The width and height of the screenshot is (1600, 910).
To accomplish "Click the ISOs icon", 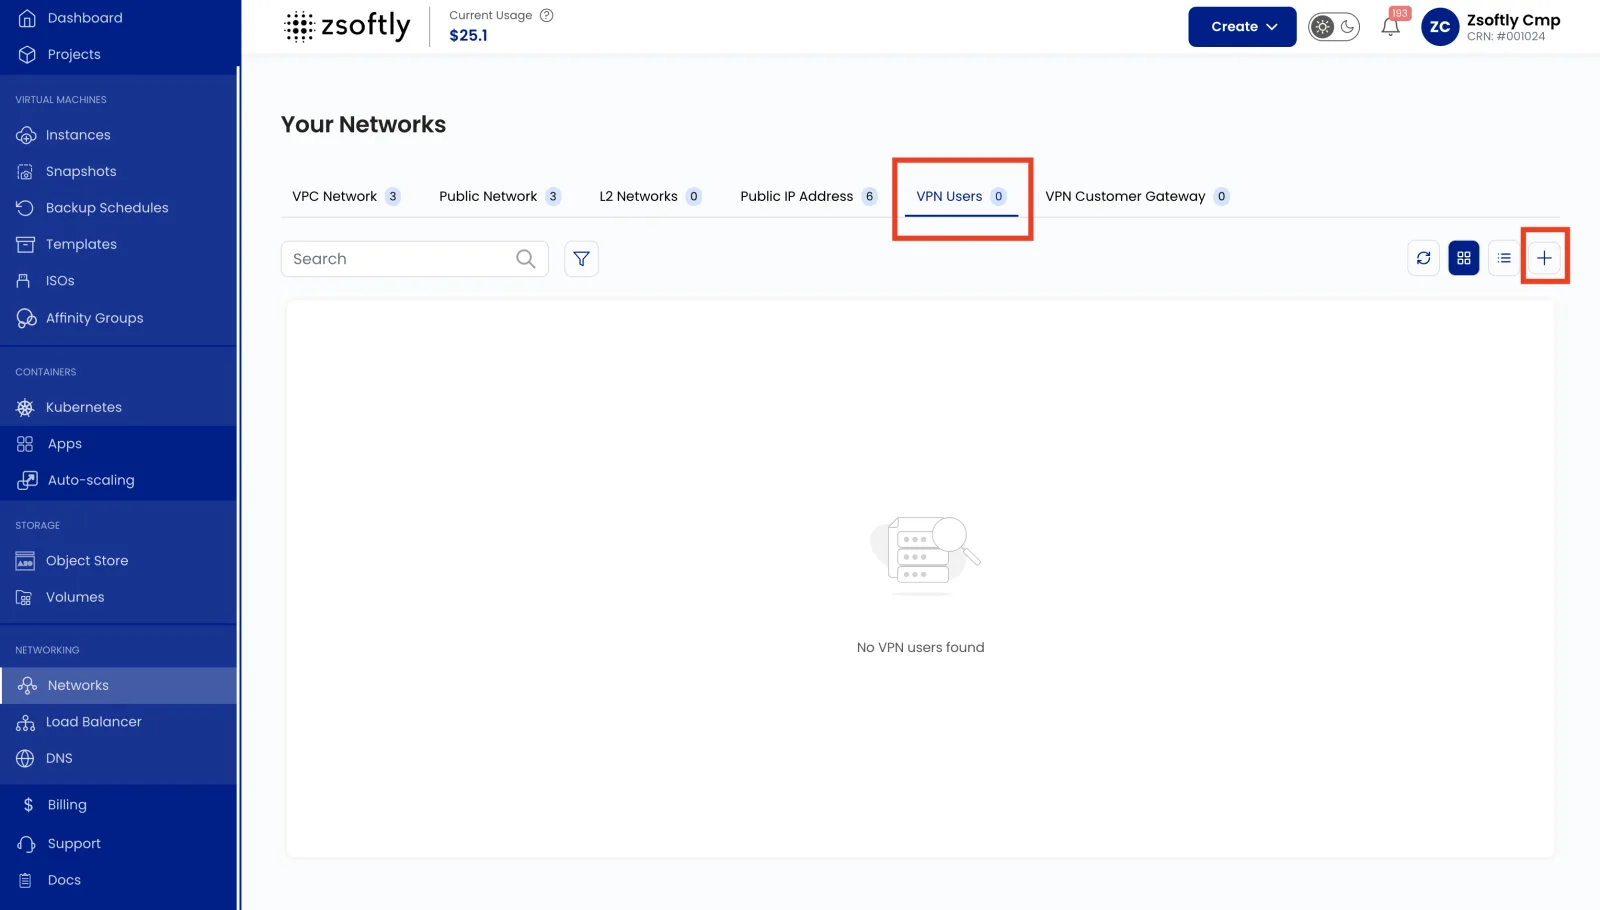I will pyautogui.click(x=24, y=281).
